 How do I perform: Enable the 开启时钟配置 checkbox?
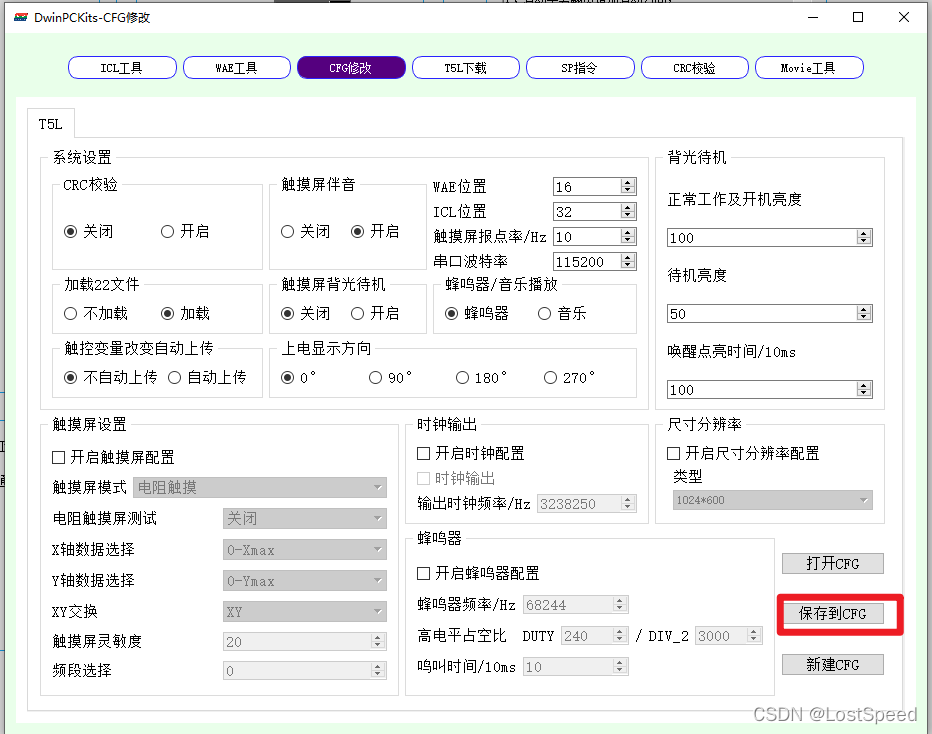423,453
